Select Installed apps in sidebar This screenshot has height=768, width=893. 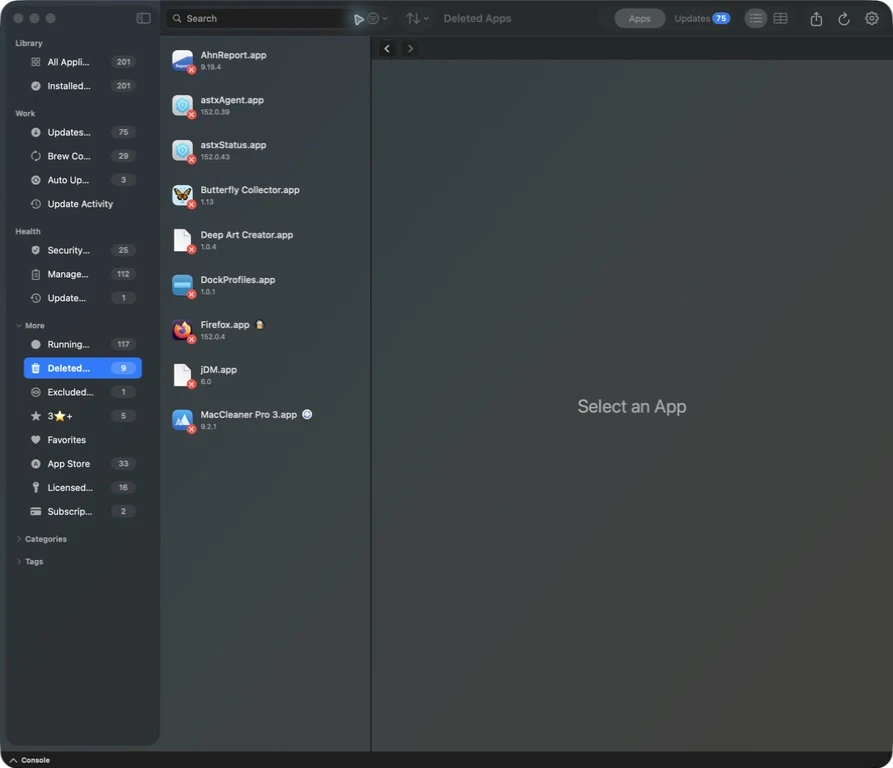coord(83,86)
